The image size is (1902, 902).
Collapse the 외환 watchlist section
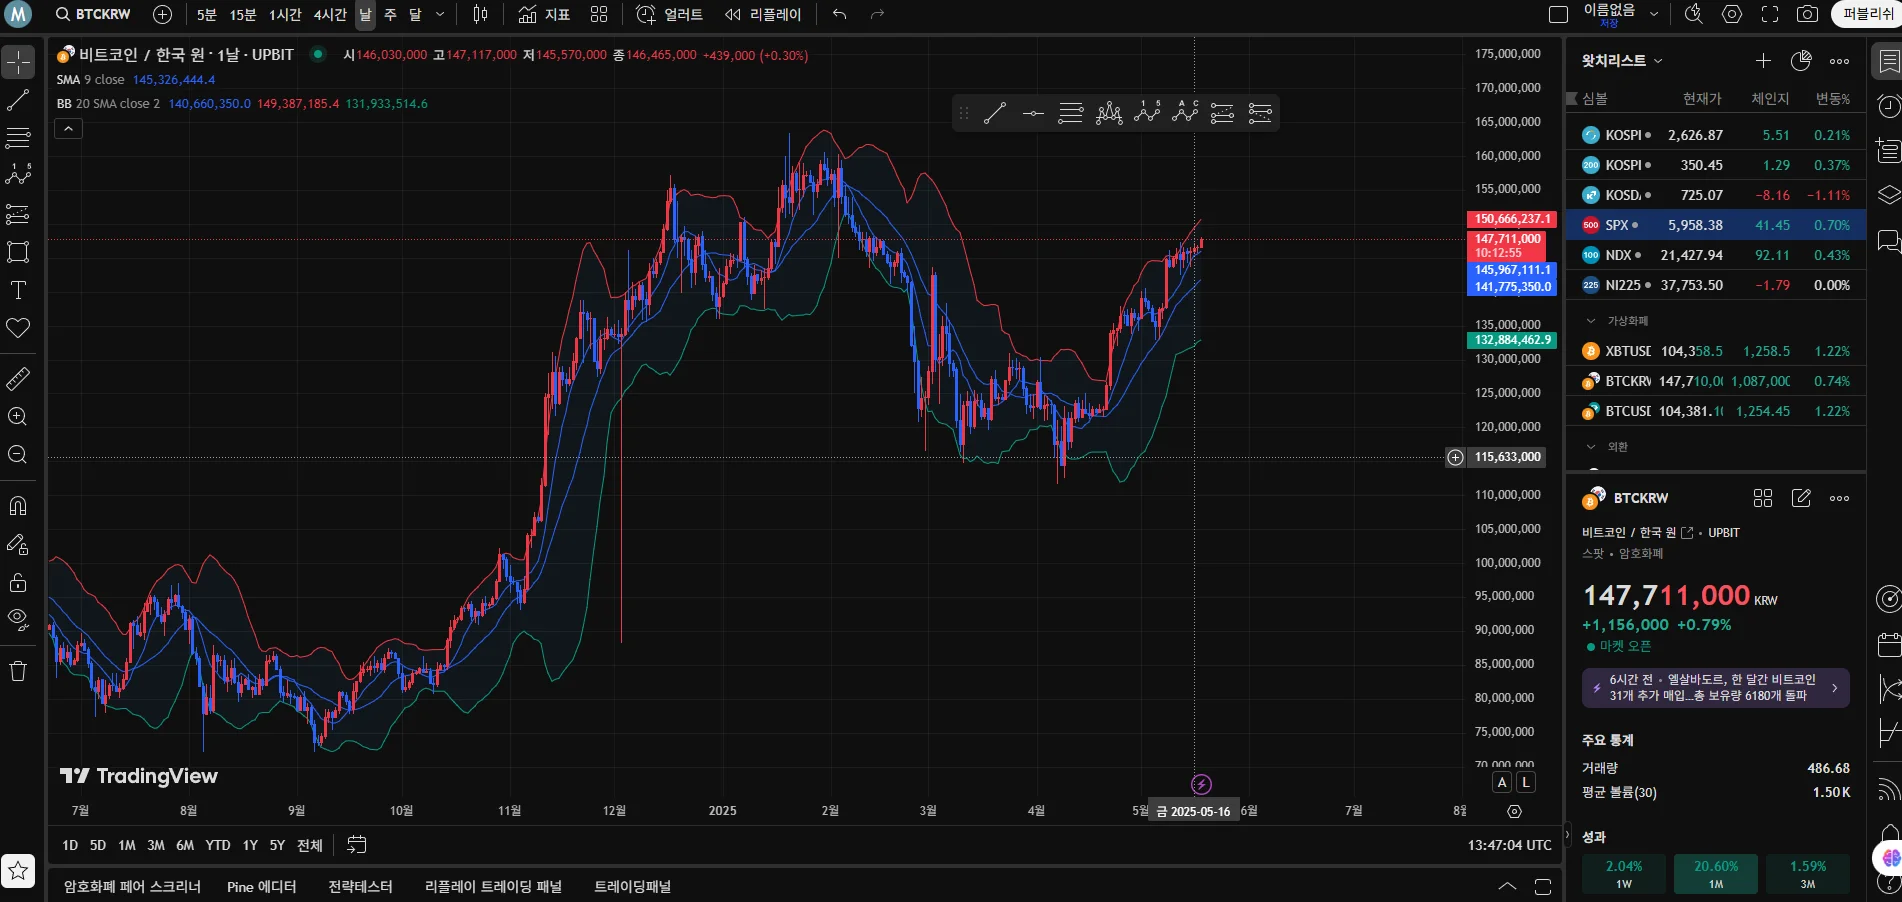pos(1591,447)
